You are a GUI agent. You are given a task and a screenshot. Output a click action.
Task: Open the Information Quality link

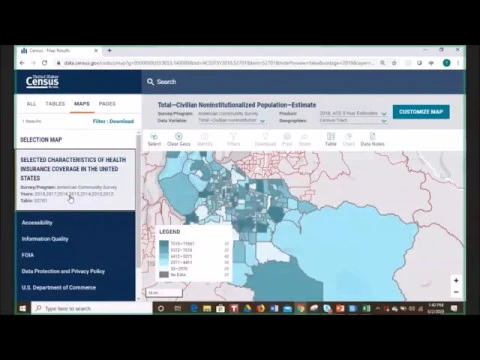point(45,239)
